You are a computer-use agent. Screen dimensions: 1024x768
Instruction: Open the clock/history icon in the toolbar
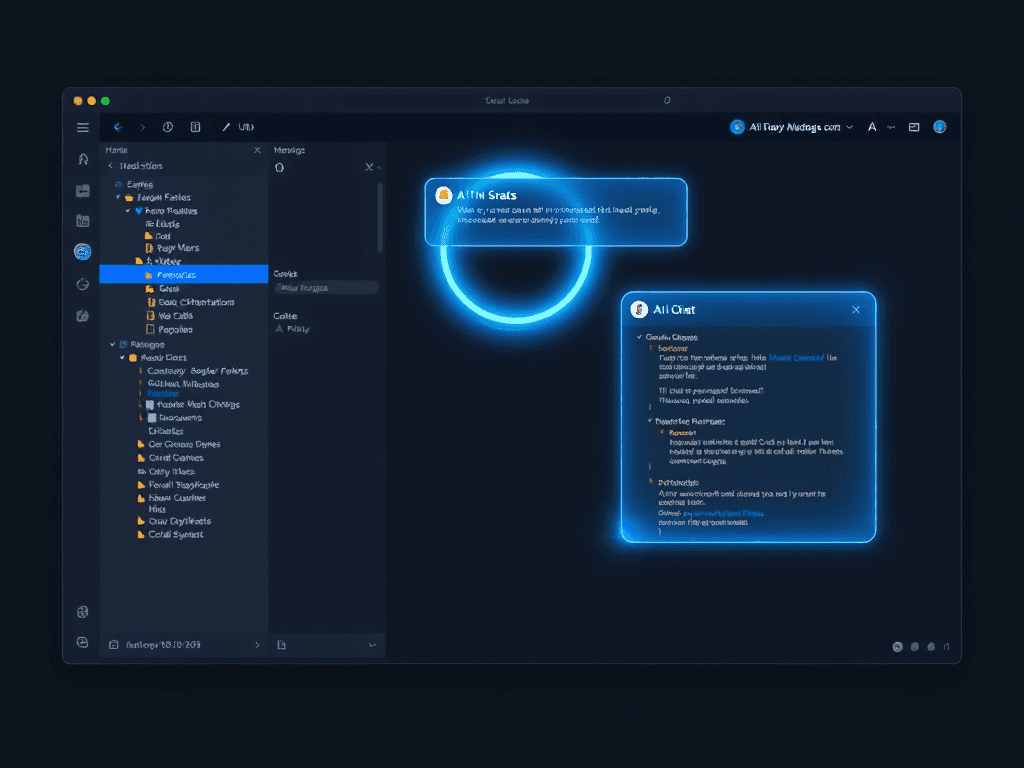168,127
